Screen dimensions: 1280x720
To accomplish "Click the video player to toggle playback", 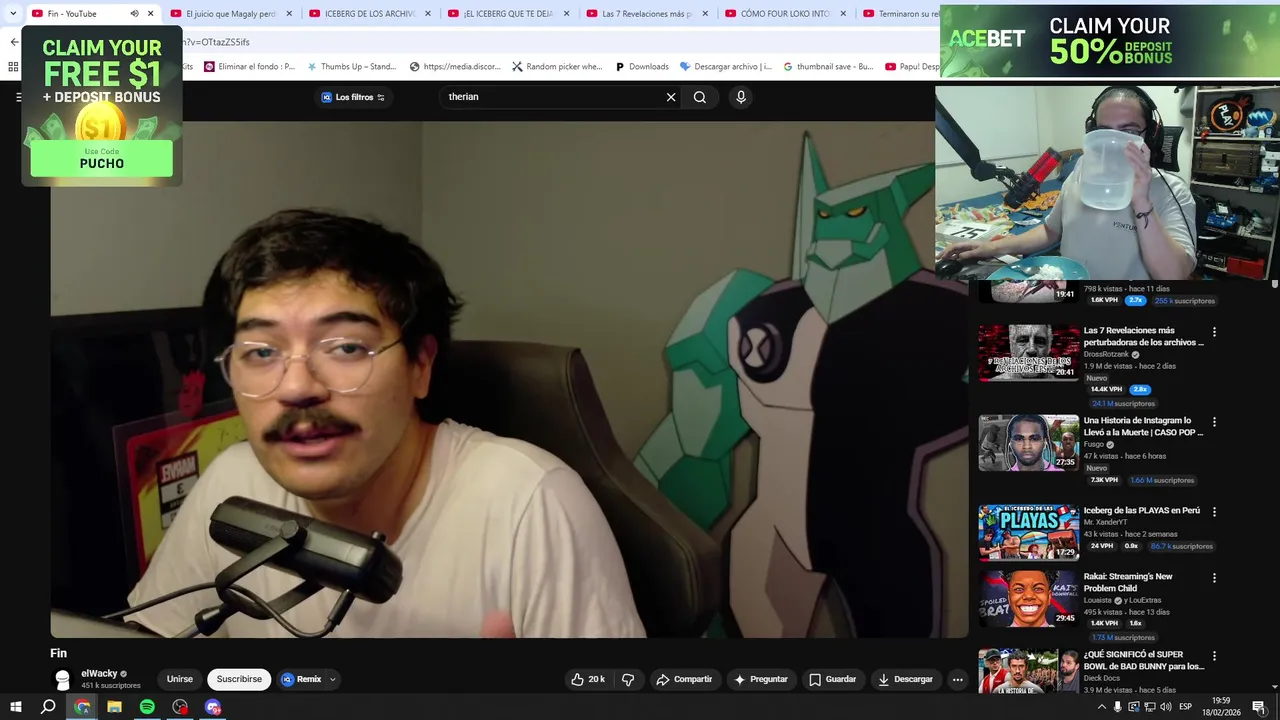I will coord(509,380).
